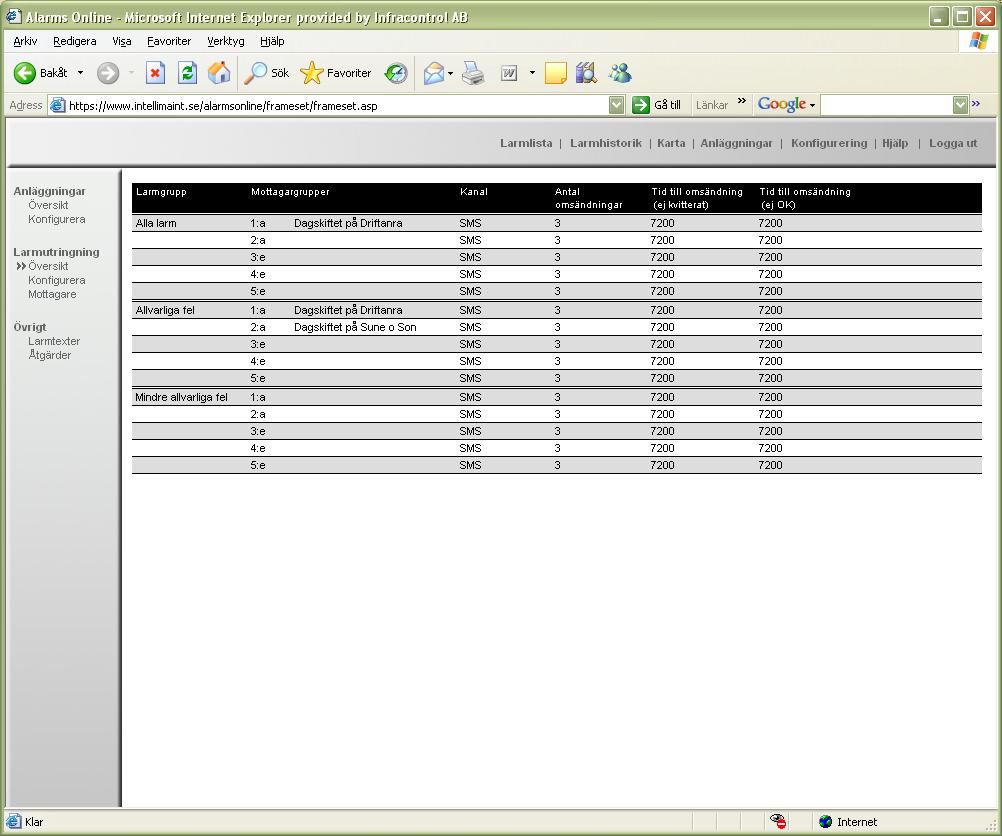Click the Windows flag logo

(x=978, y=41)
